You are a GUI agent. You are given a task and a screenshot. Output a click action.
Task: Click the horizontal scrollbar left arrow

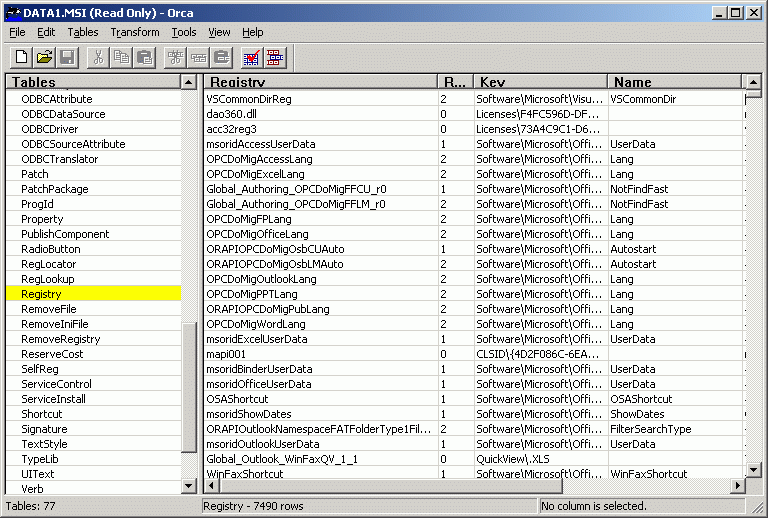coord(211,486)
